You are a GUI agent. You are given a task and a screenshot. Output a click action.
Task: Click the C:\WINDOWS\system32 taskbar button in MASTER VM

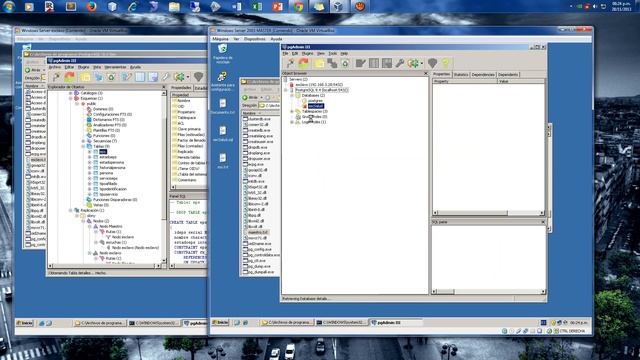341,322
